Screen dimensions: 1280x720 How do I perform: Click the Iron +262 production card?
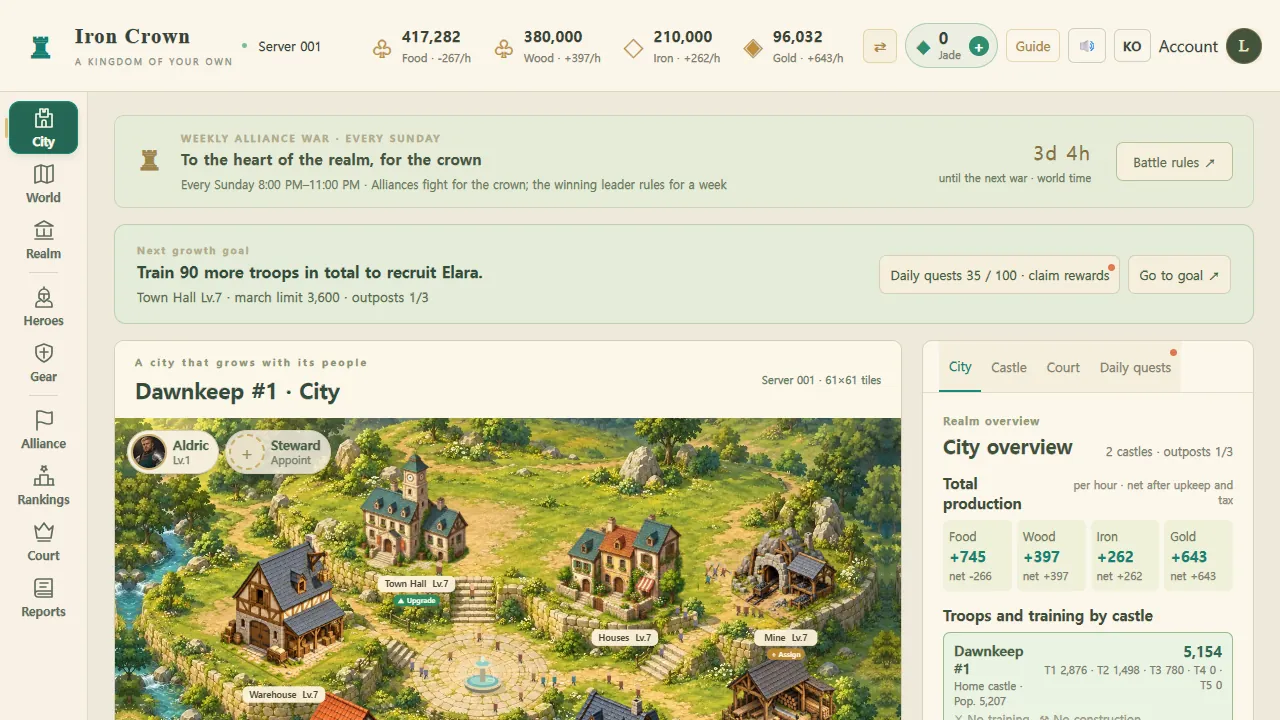click(x=1125, y=556)
